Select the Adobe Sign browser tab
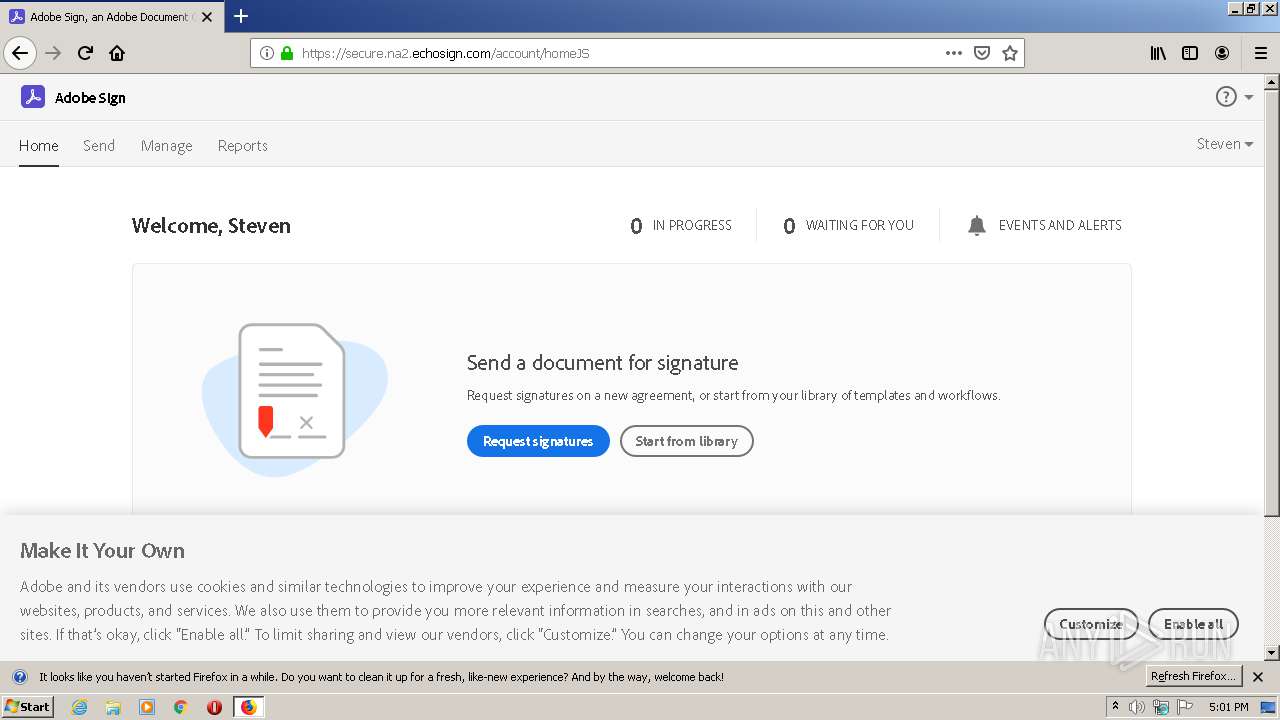This screenshot has height=720, width=1280. pyautogui.click(x=112, y=17)
